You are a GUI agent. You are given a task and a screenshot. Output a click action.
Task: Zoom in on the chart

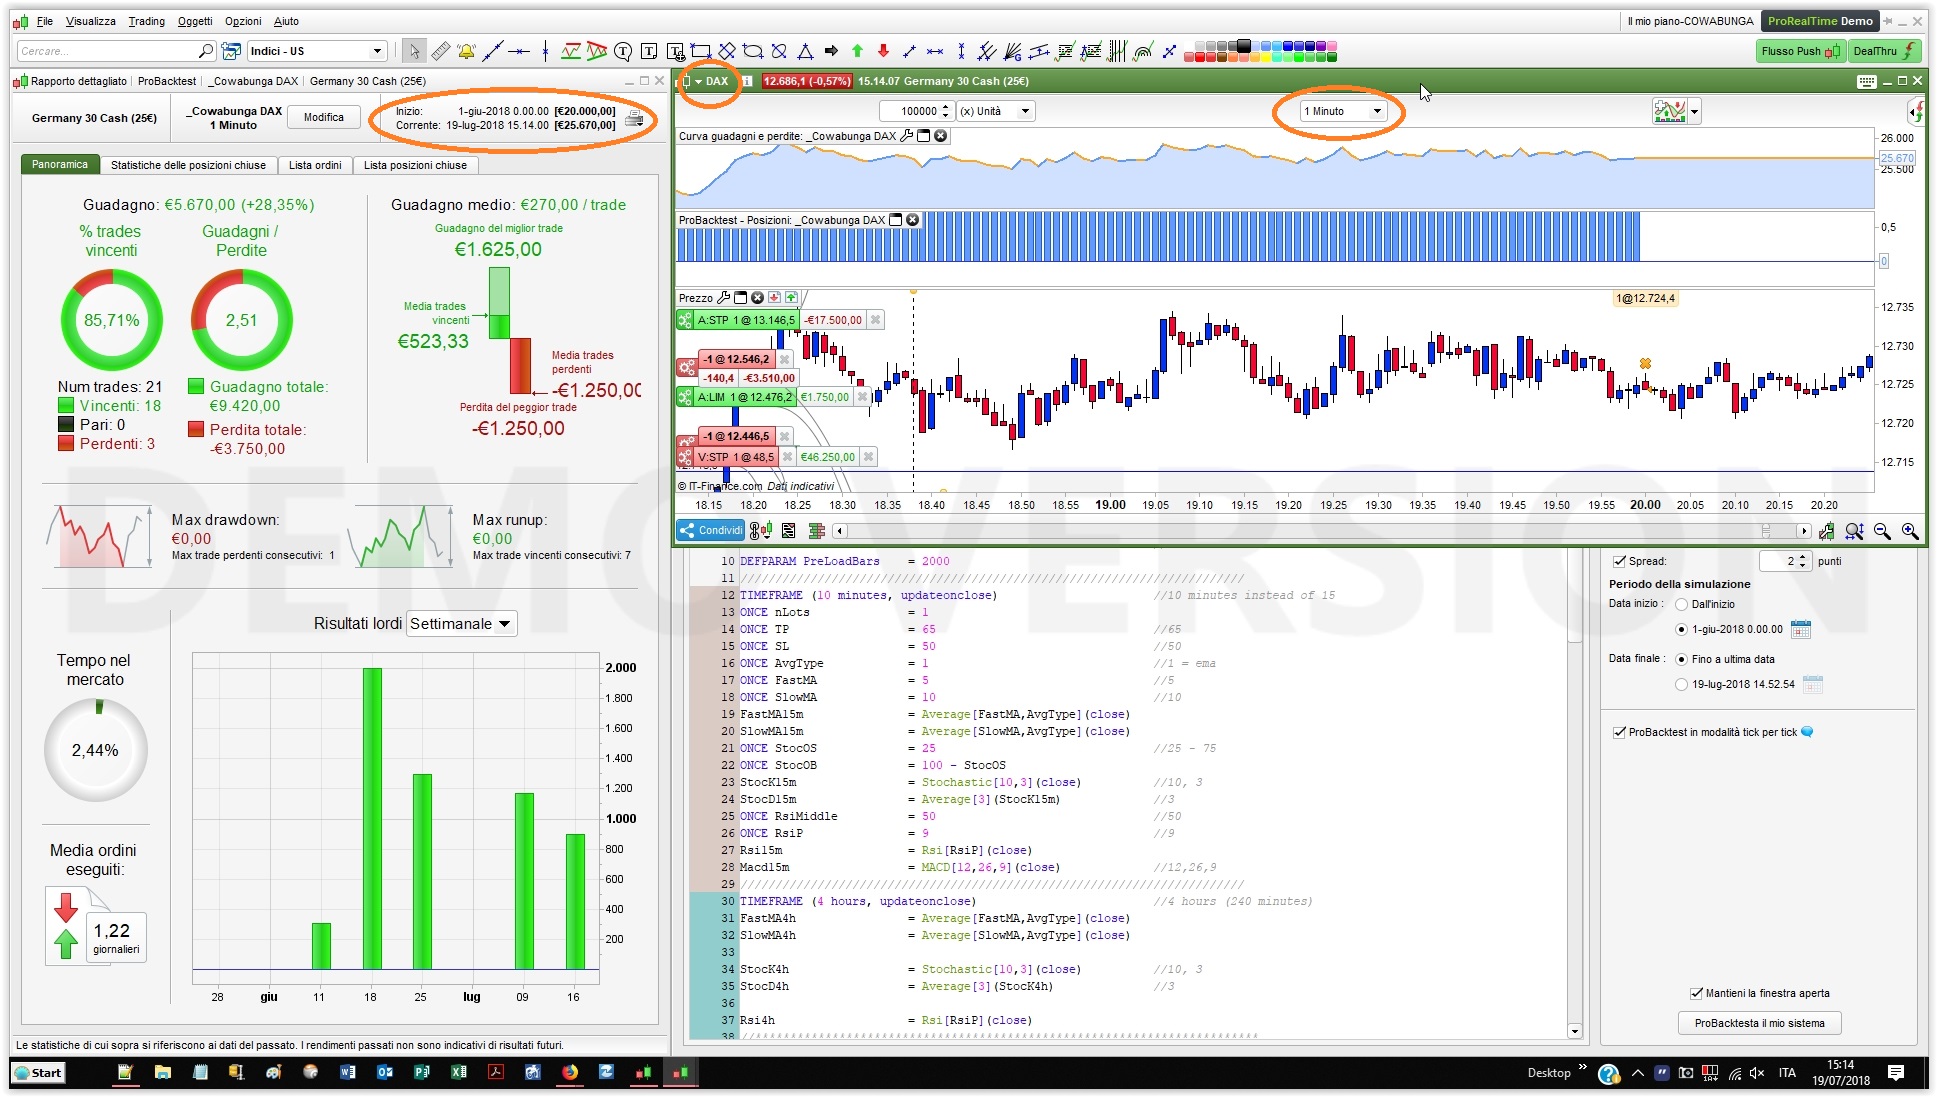pyautogui.click(x=1909, y=531)
